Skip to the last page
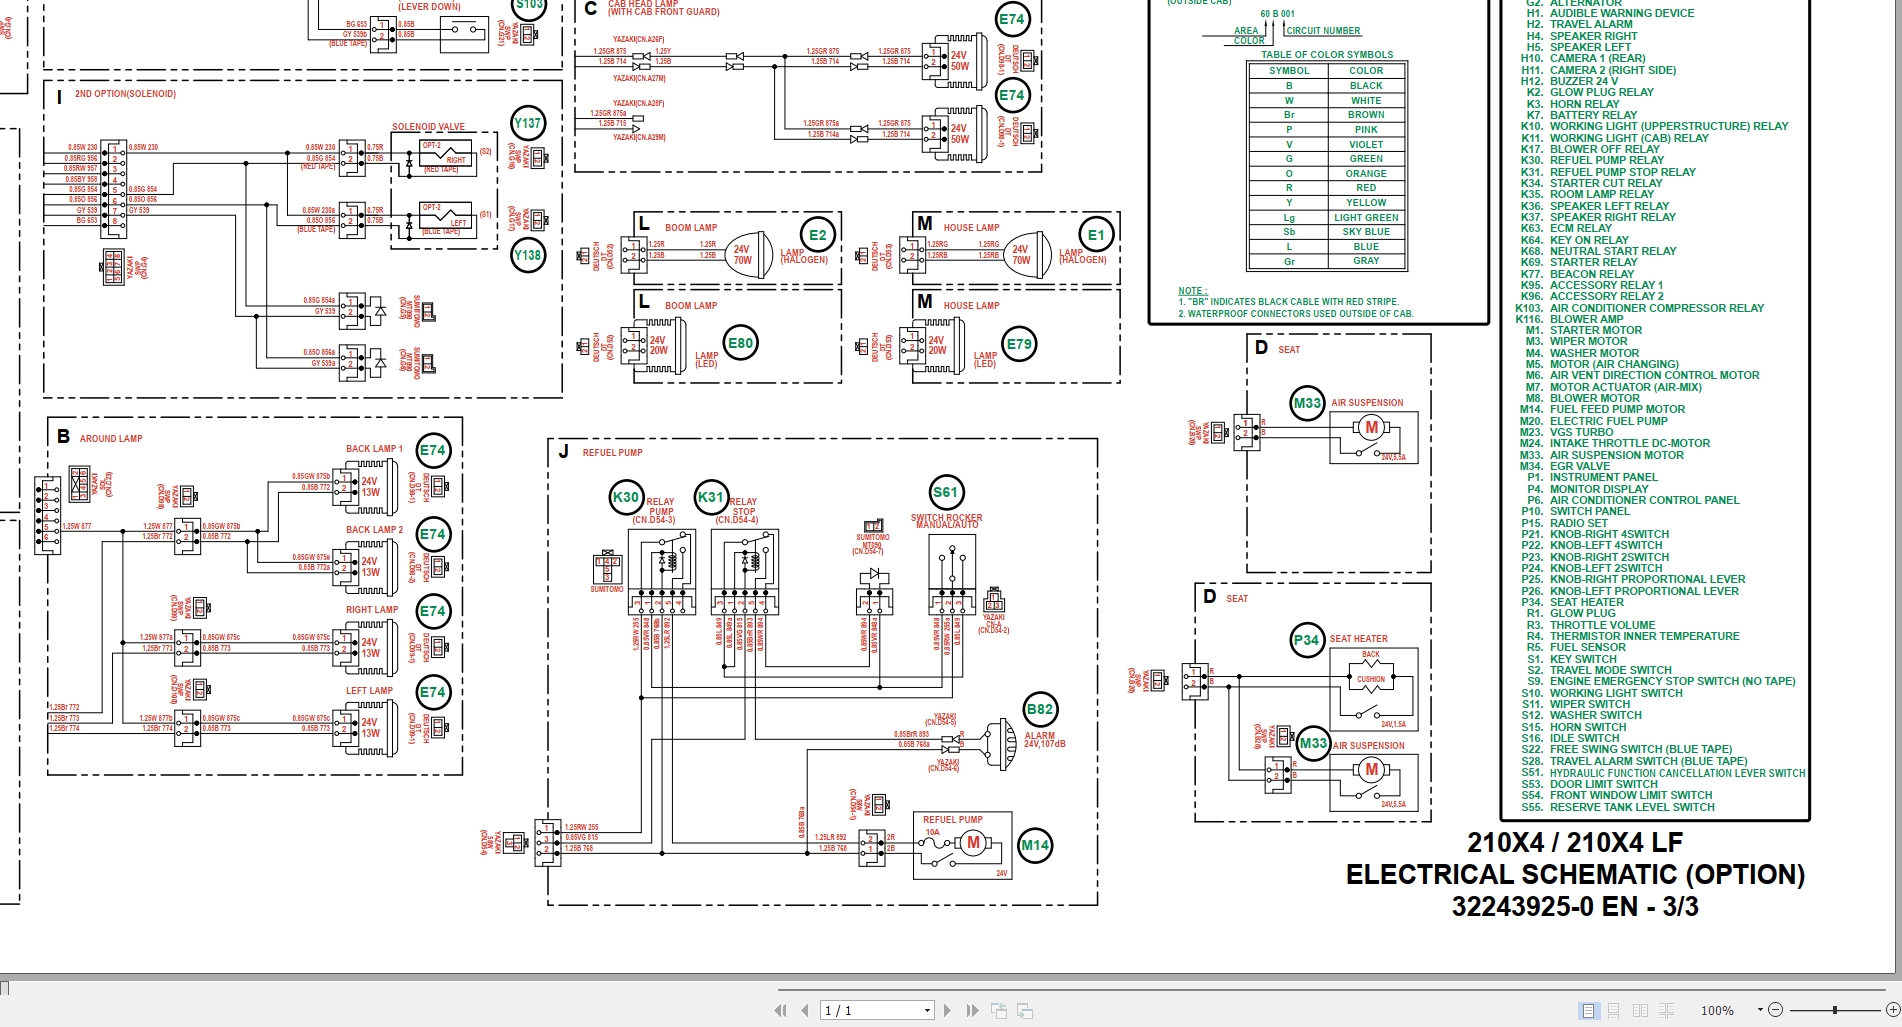This screenshot has height=1027, width=1902. pos(971,1010)
